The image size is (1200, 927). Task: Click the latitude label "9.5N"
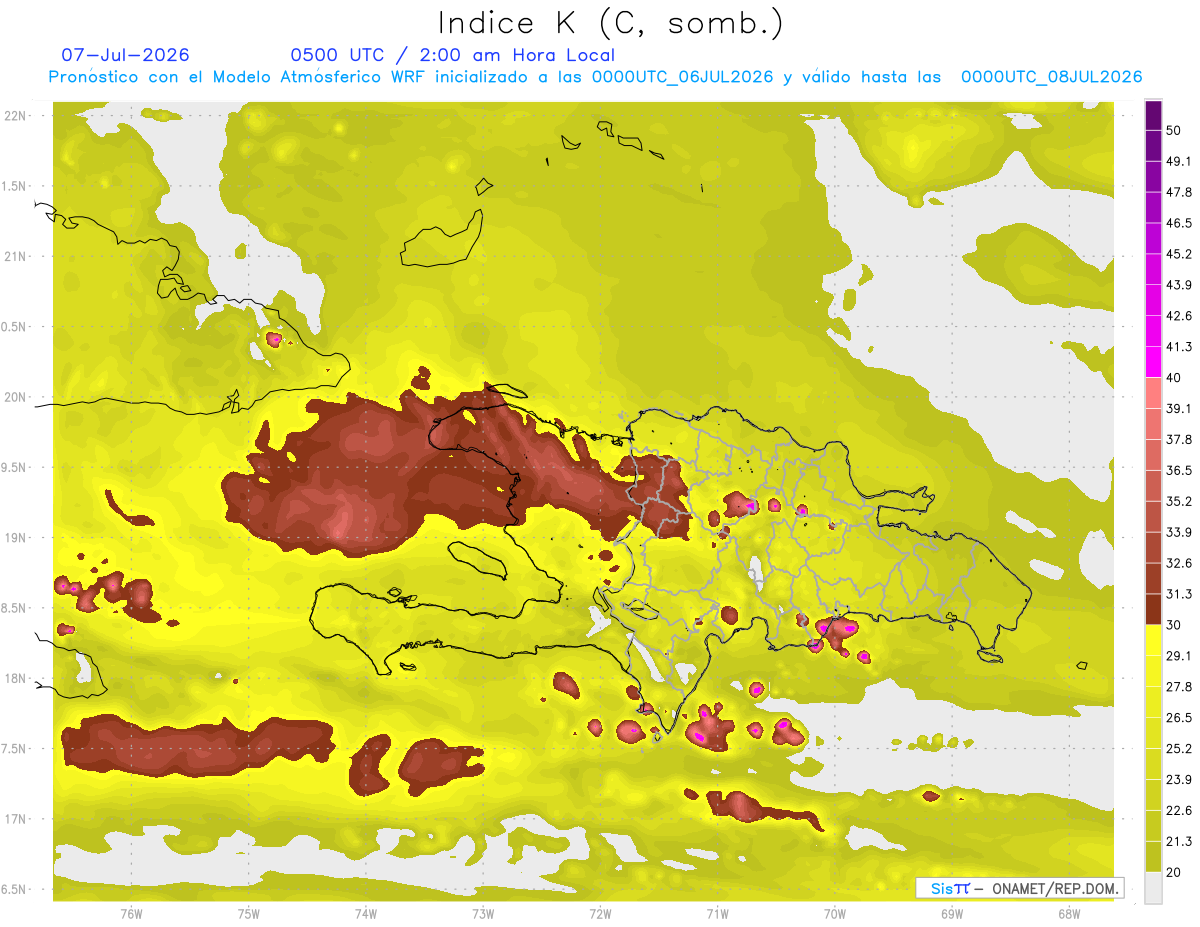click(14, 467)
